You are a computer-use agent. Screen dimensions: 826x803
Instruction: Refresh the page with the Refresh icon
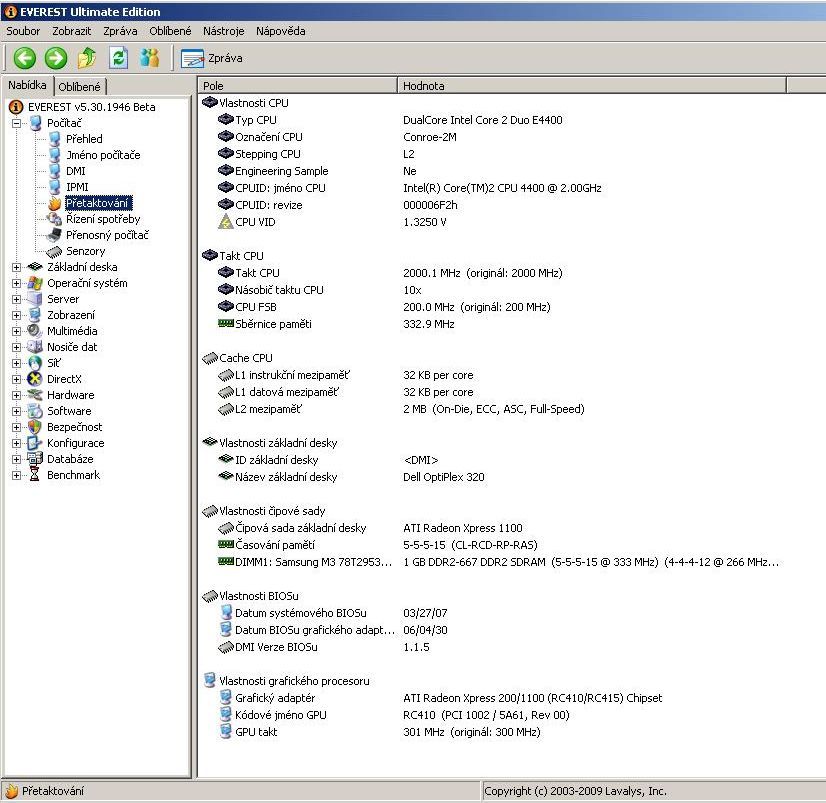118,58
